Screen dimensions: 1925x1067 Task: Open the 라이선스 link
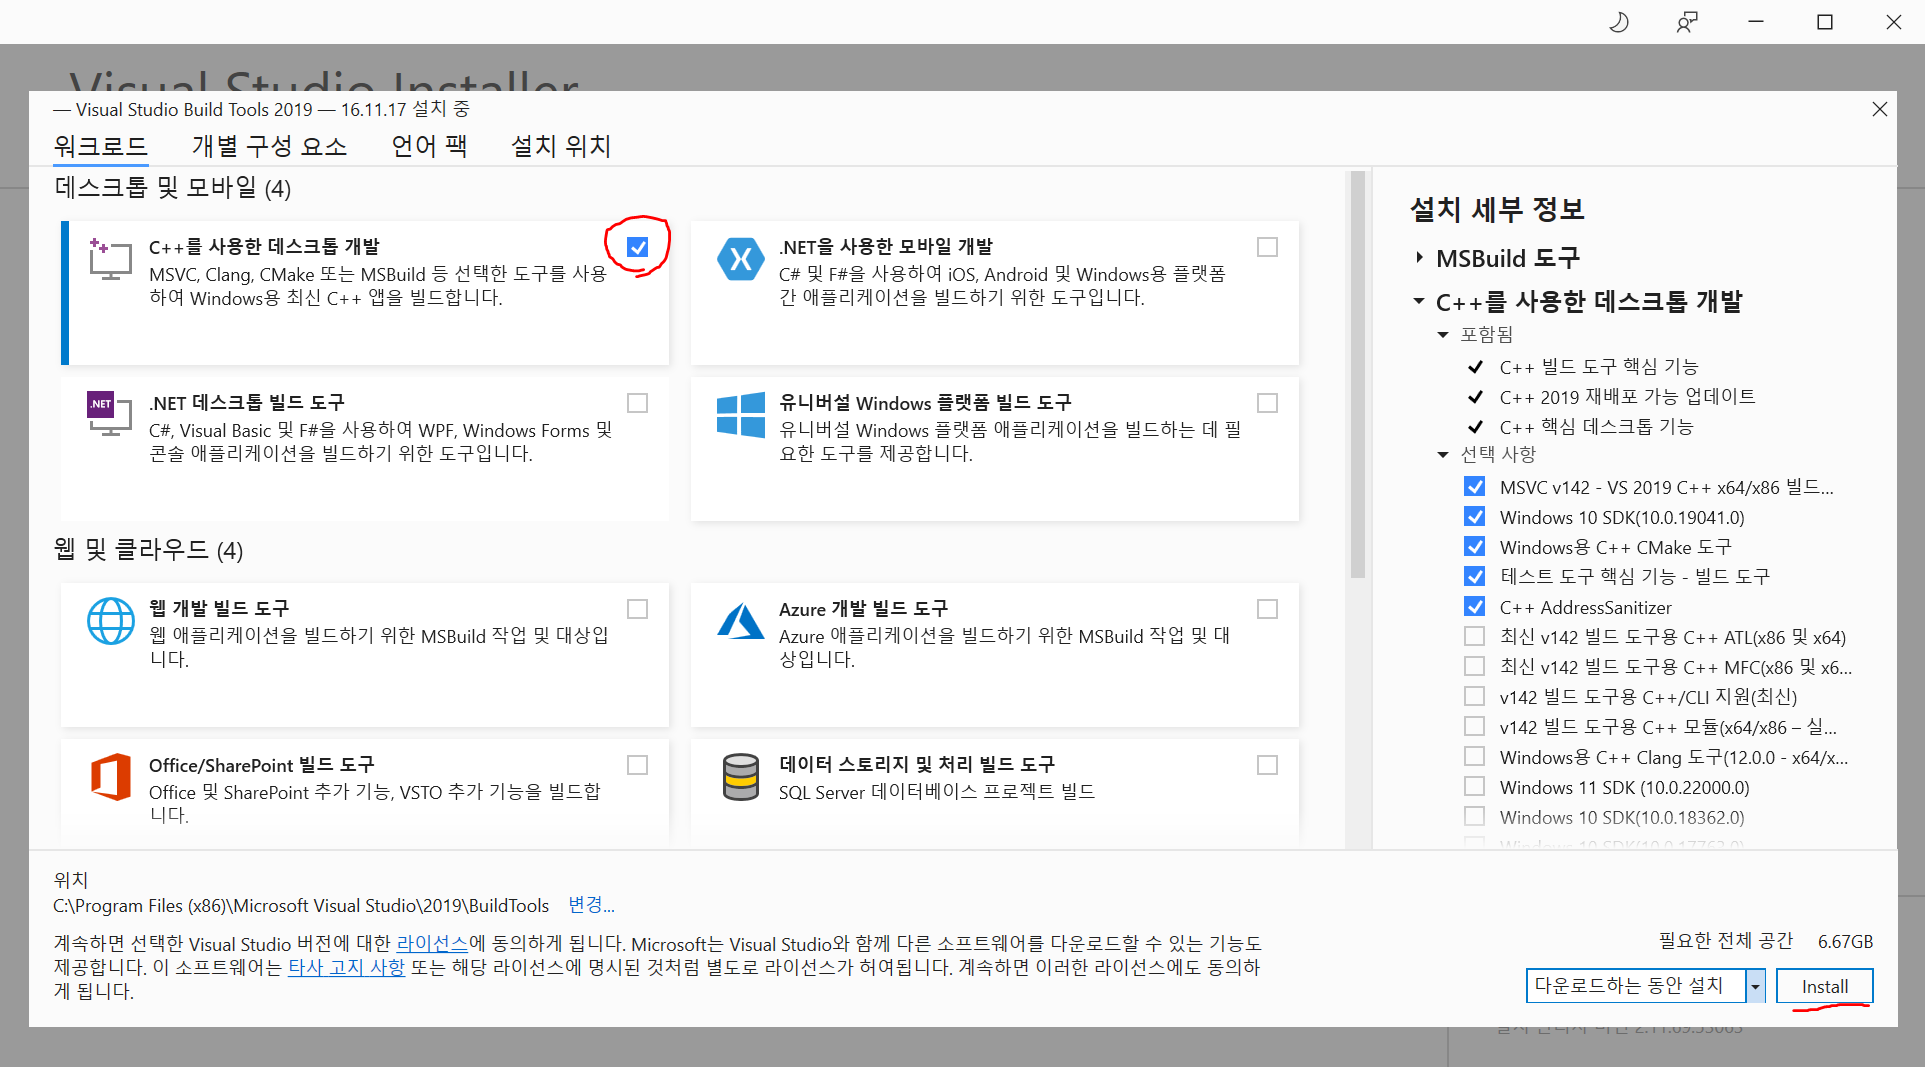432,943
